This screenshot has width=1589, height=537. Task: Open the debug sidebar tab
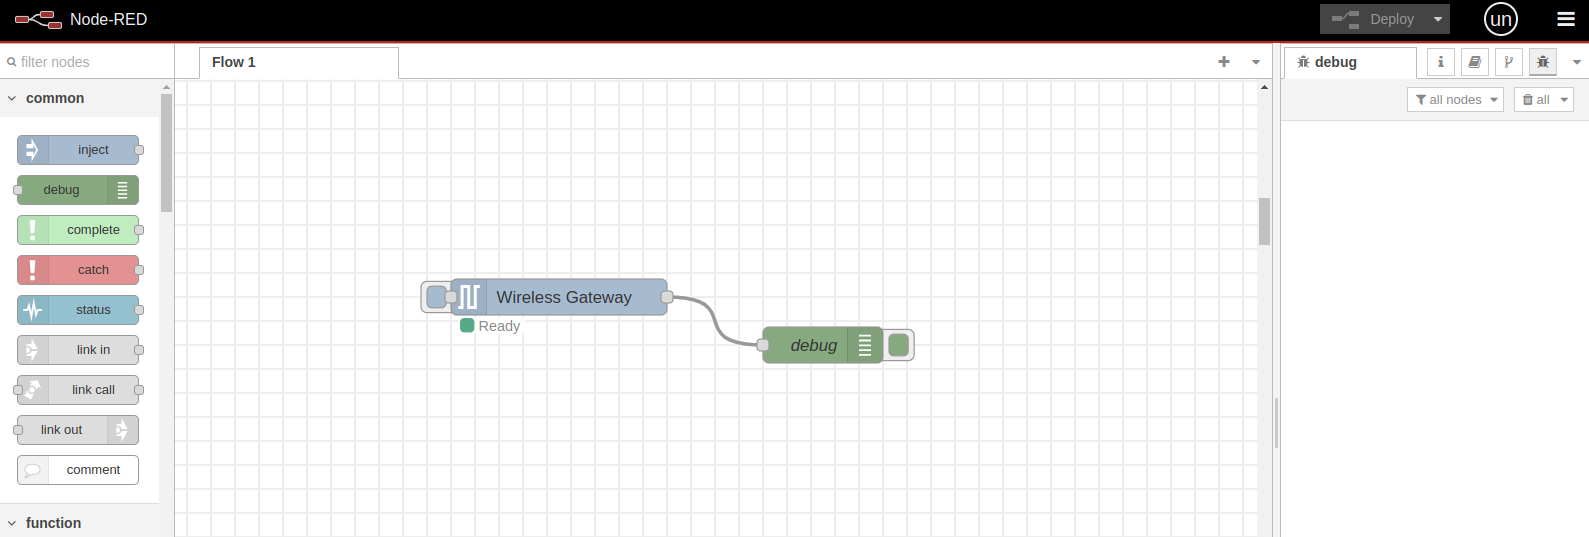1350,62
